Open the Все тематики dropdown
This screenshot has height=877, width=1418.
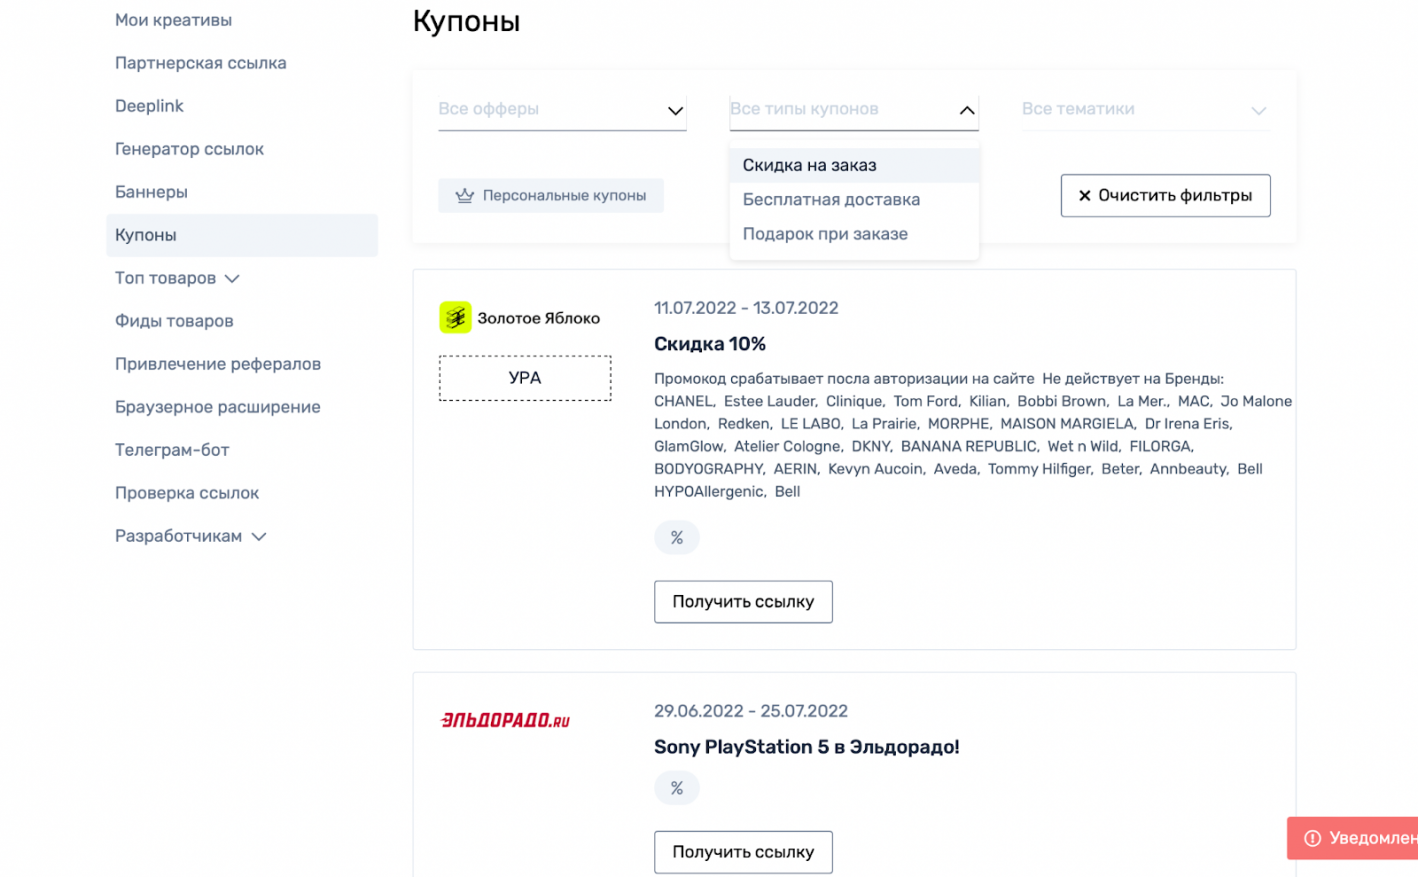1146,110
